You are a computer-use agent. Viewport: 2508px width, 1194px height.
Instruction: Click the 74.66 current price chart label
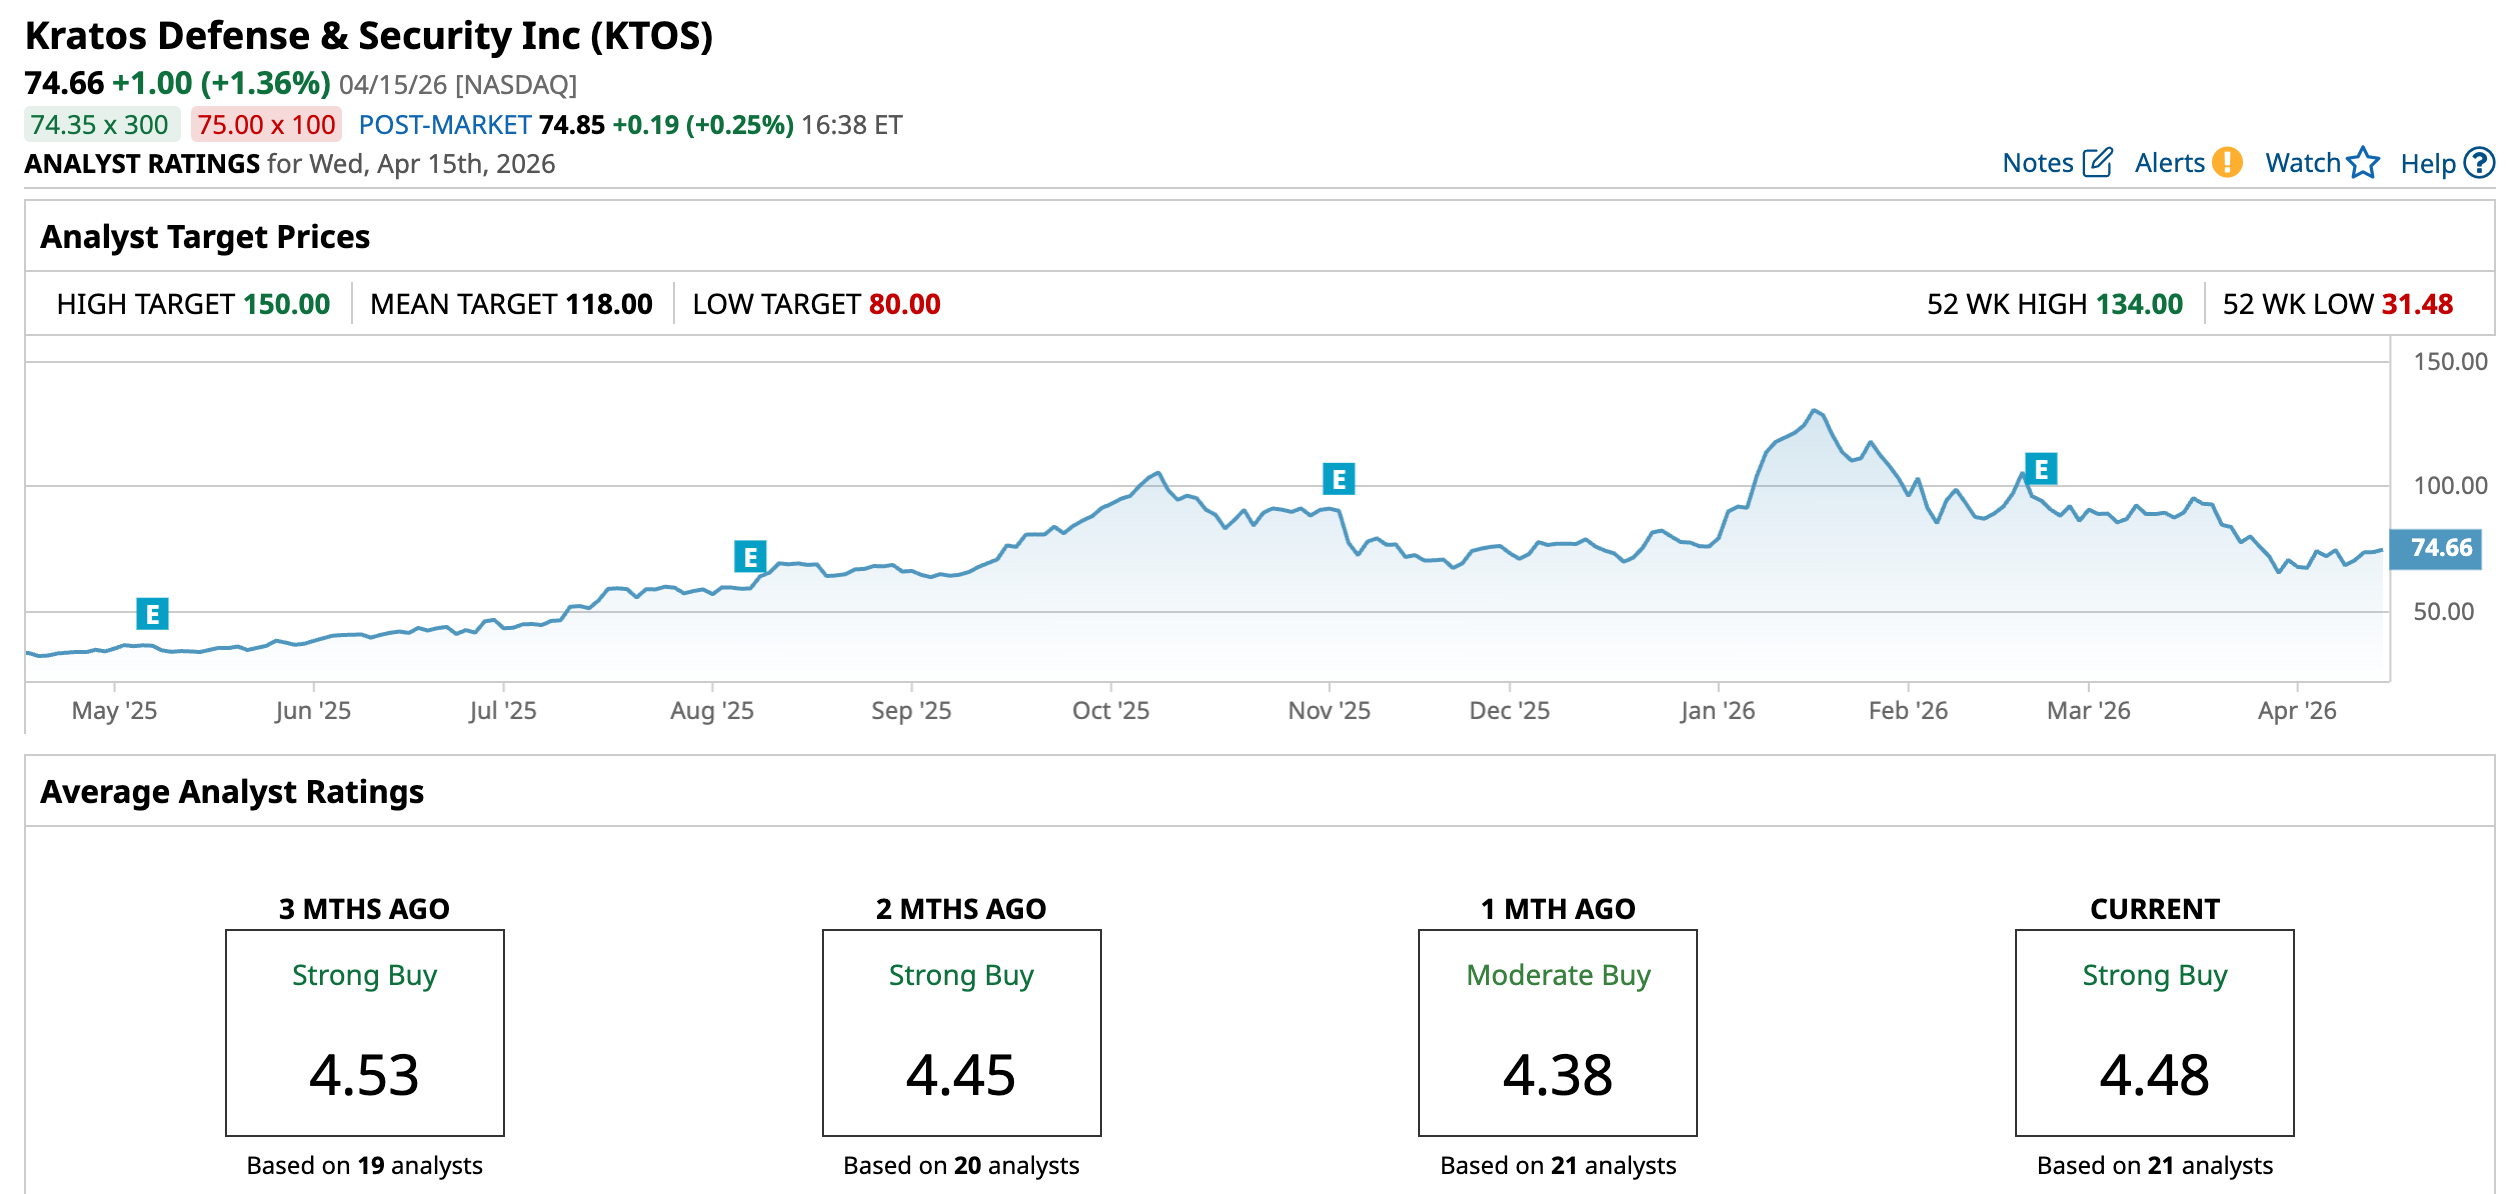2437,548
